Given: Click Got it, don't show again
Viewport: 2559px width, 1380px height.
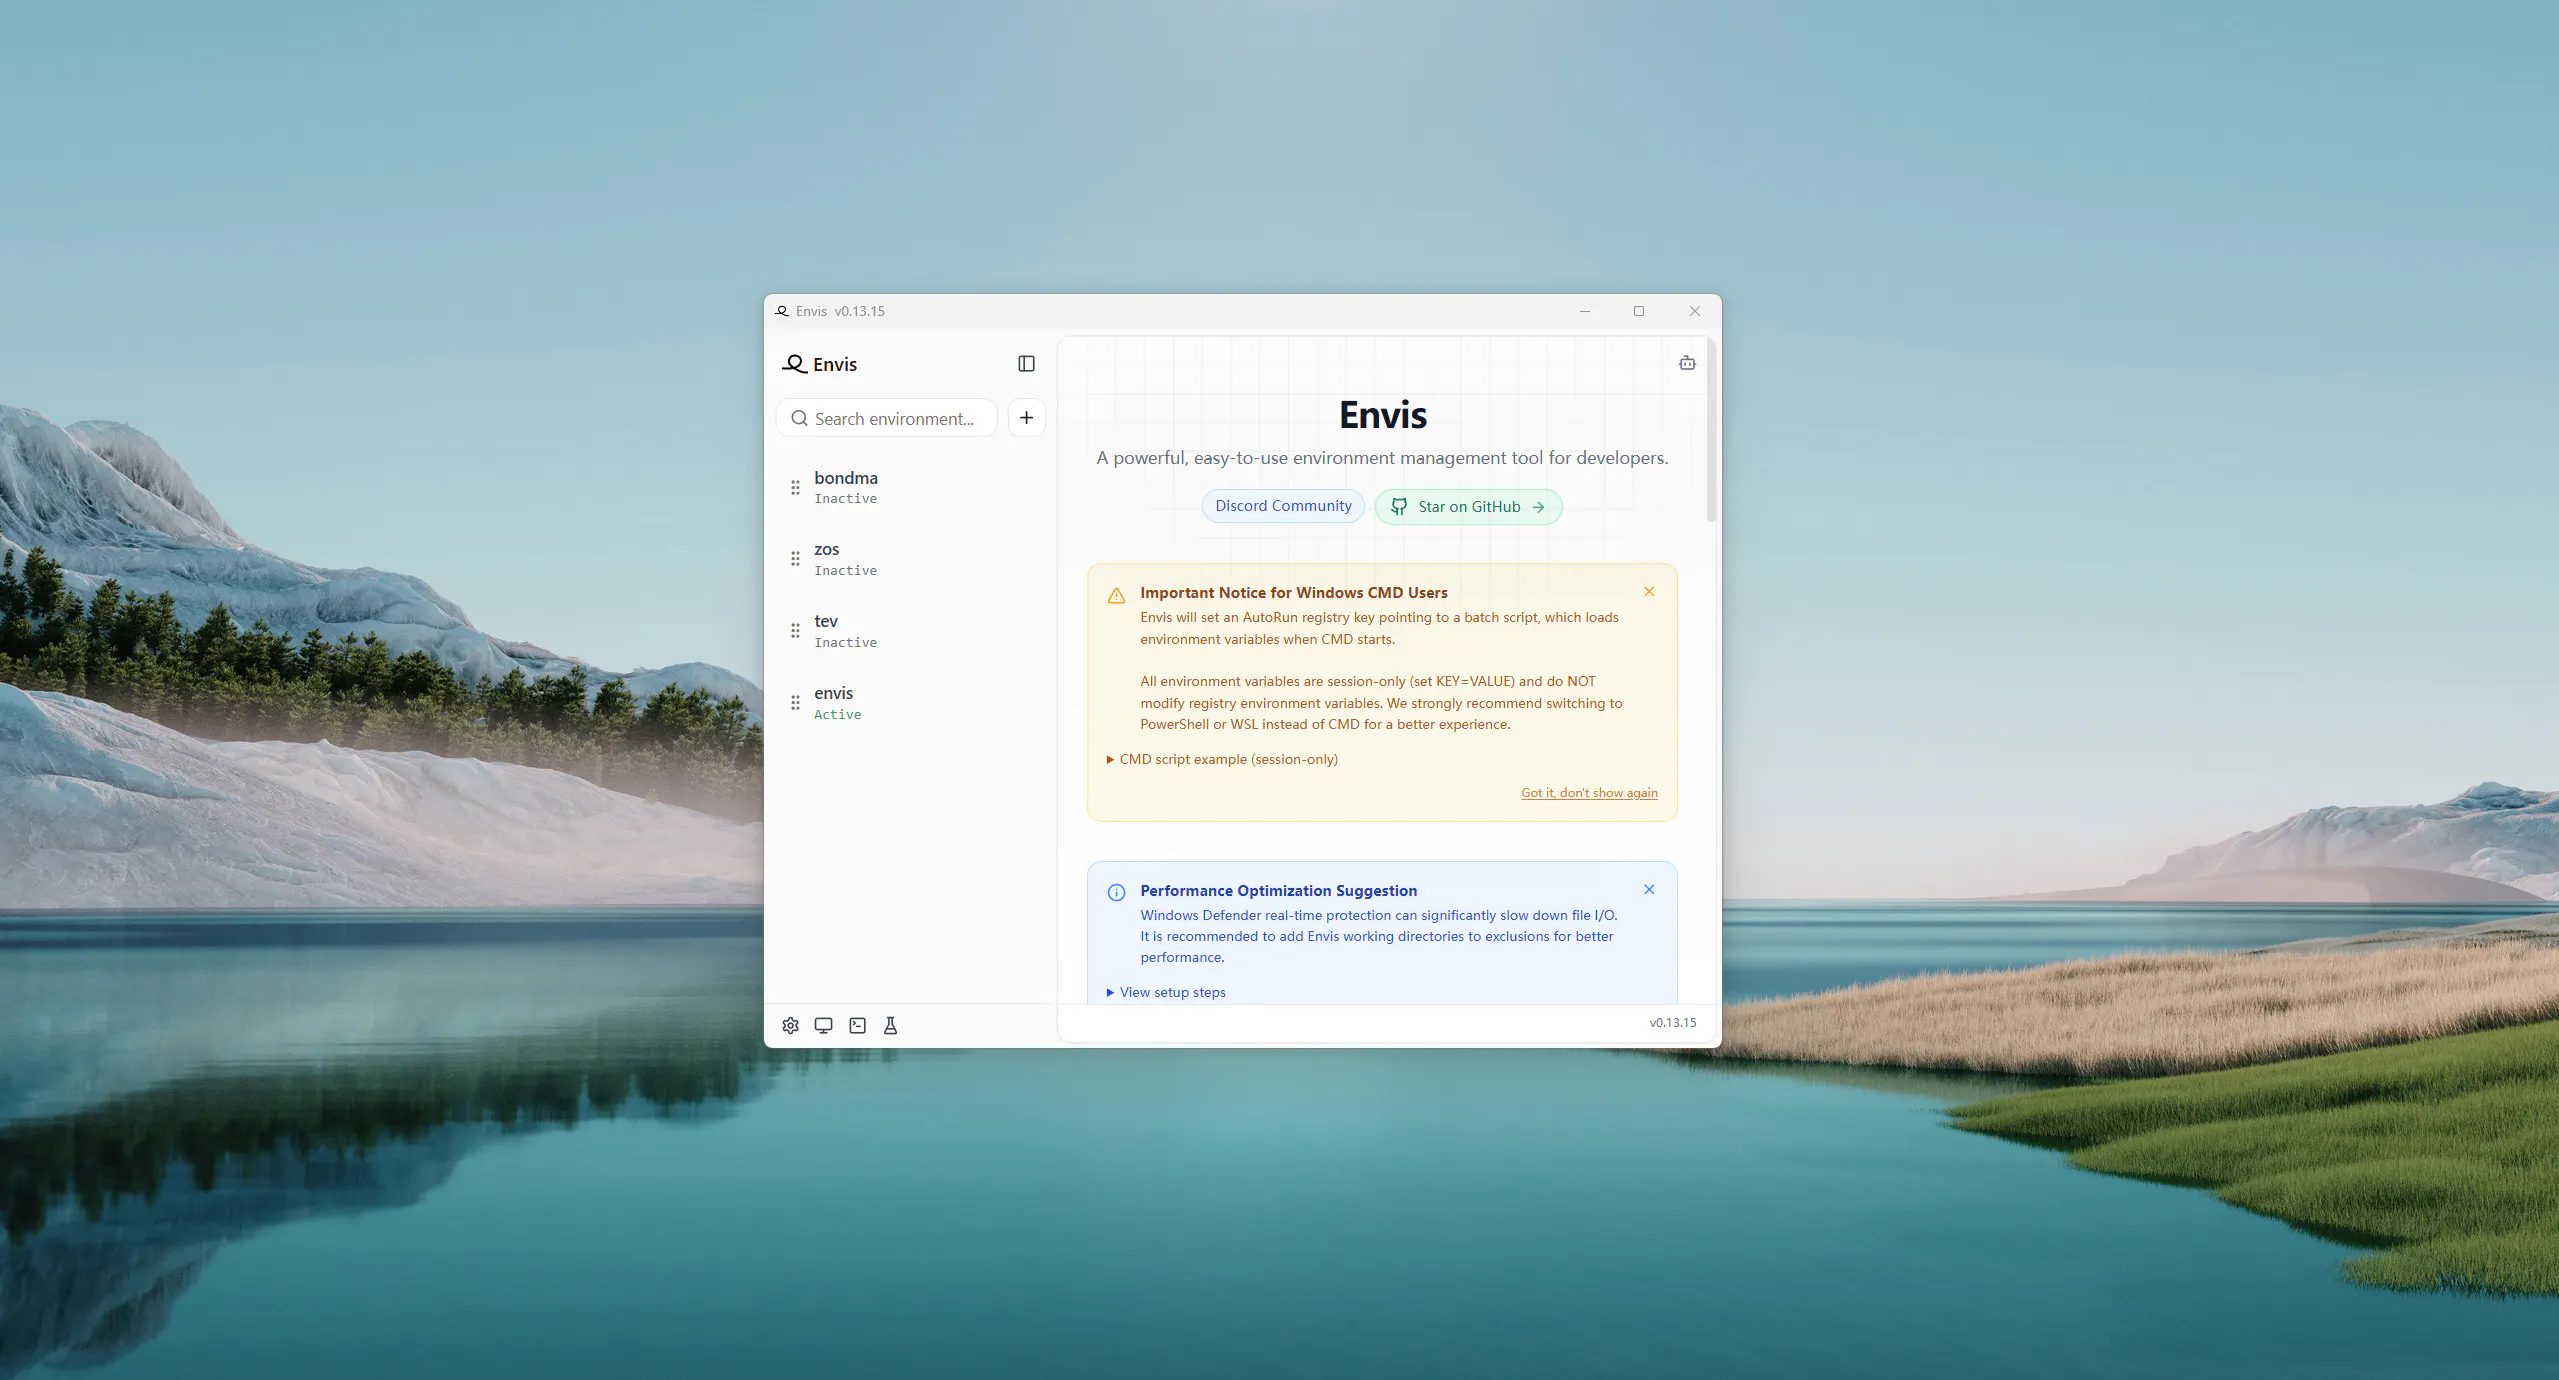Looking at the screenshot, I should [x=1589, y=793].
